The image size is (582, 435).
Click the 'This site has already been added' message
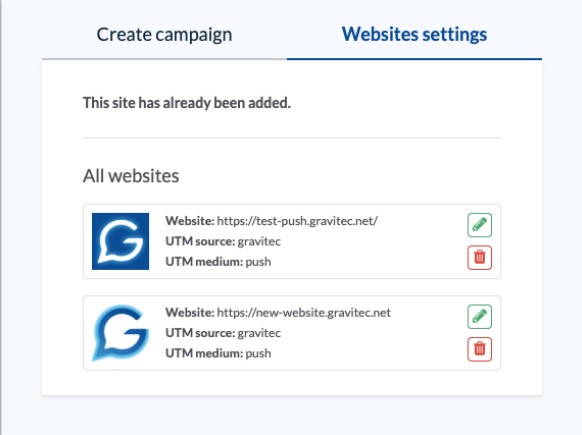click(187, 103)
